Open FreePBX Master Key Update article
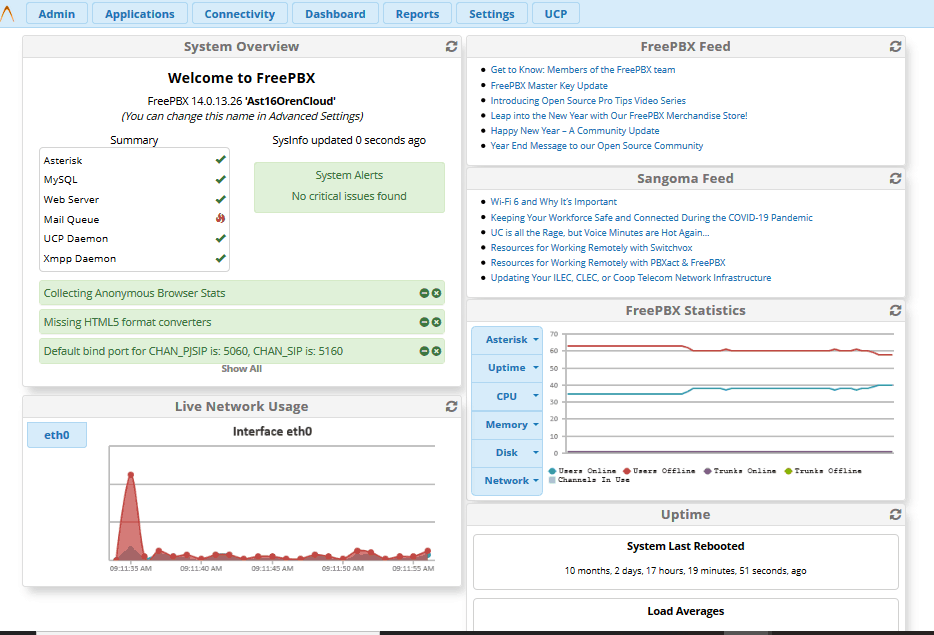934x635 pixels. pyautogui.click(x=549, y=86)
